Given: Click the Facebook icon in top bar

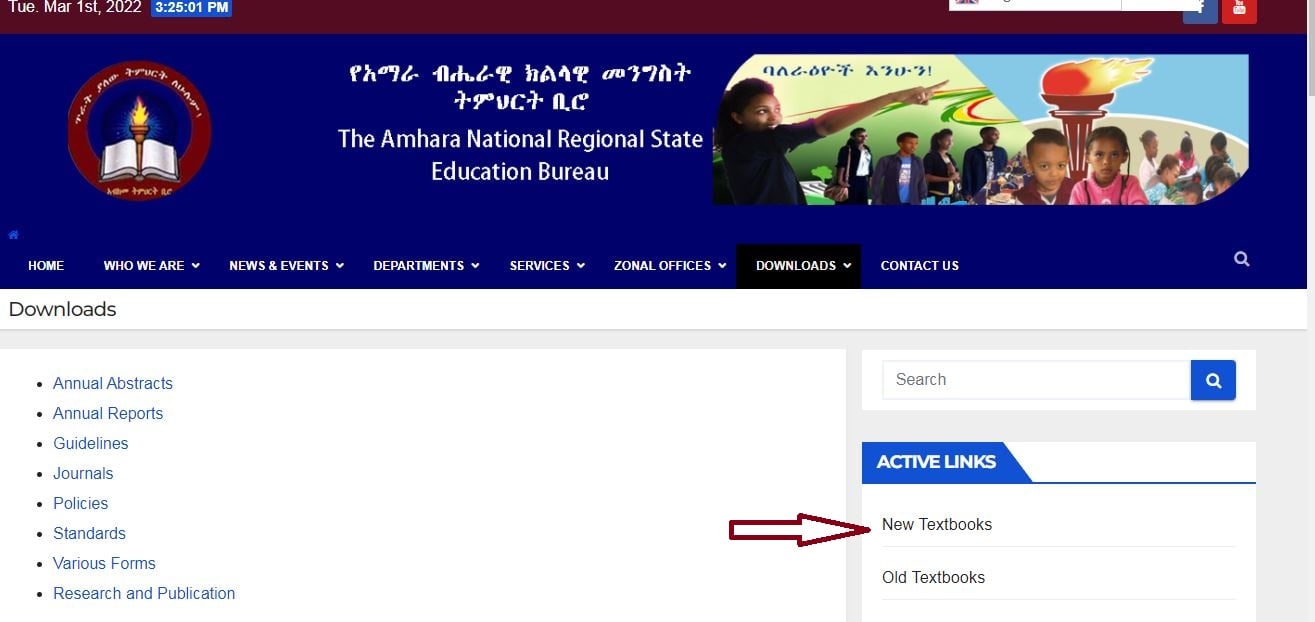Looking at the screenshot, I should [1200, 10].
